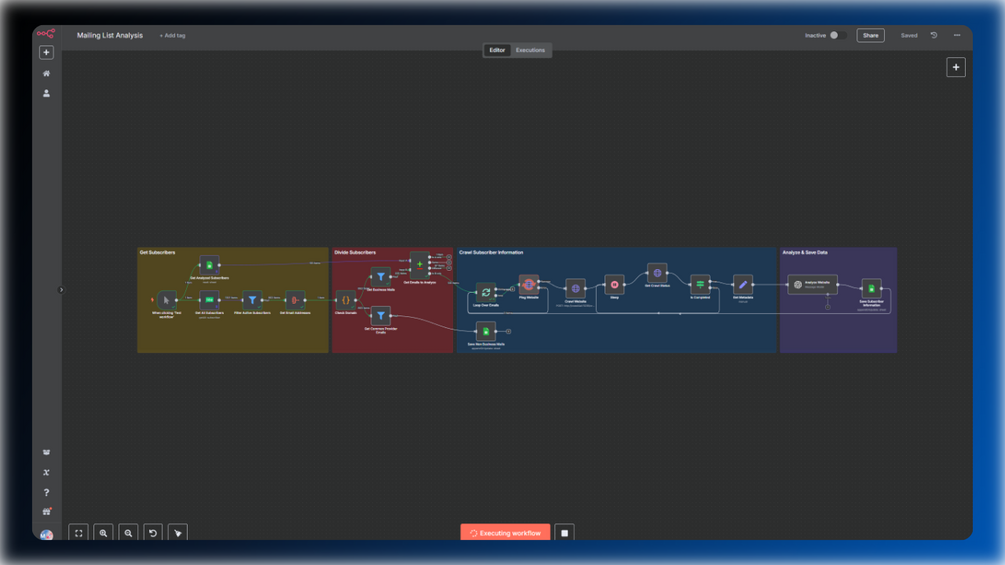Switch to the Executions tab
This screenshot has width=1005, height=565.
point(530,50)
